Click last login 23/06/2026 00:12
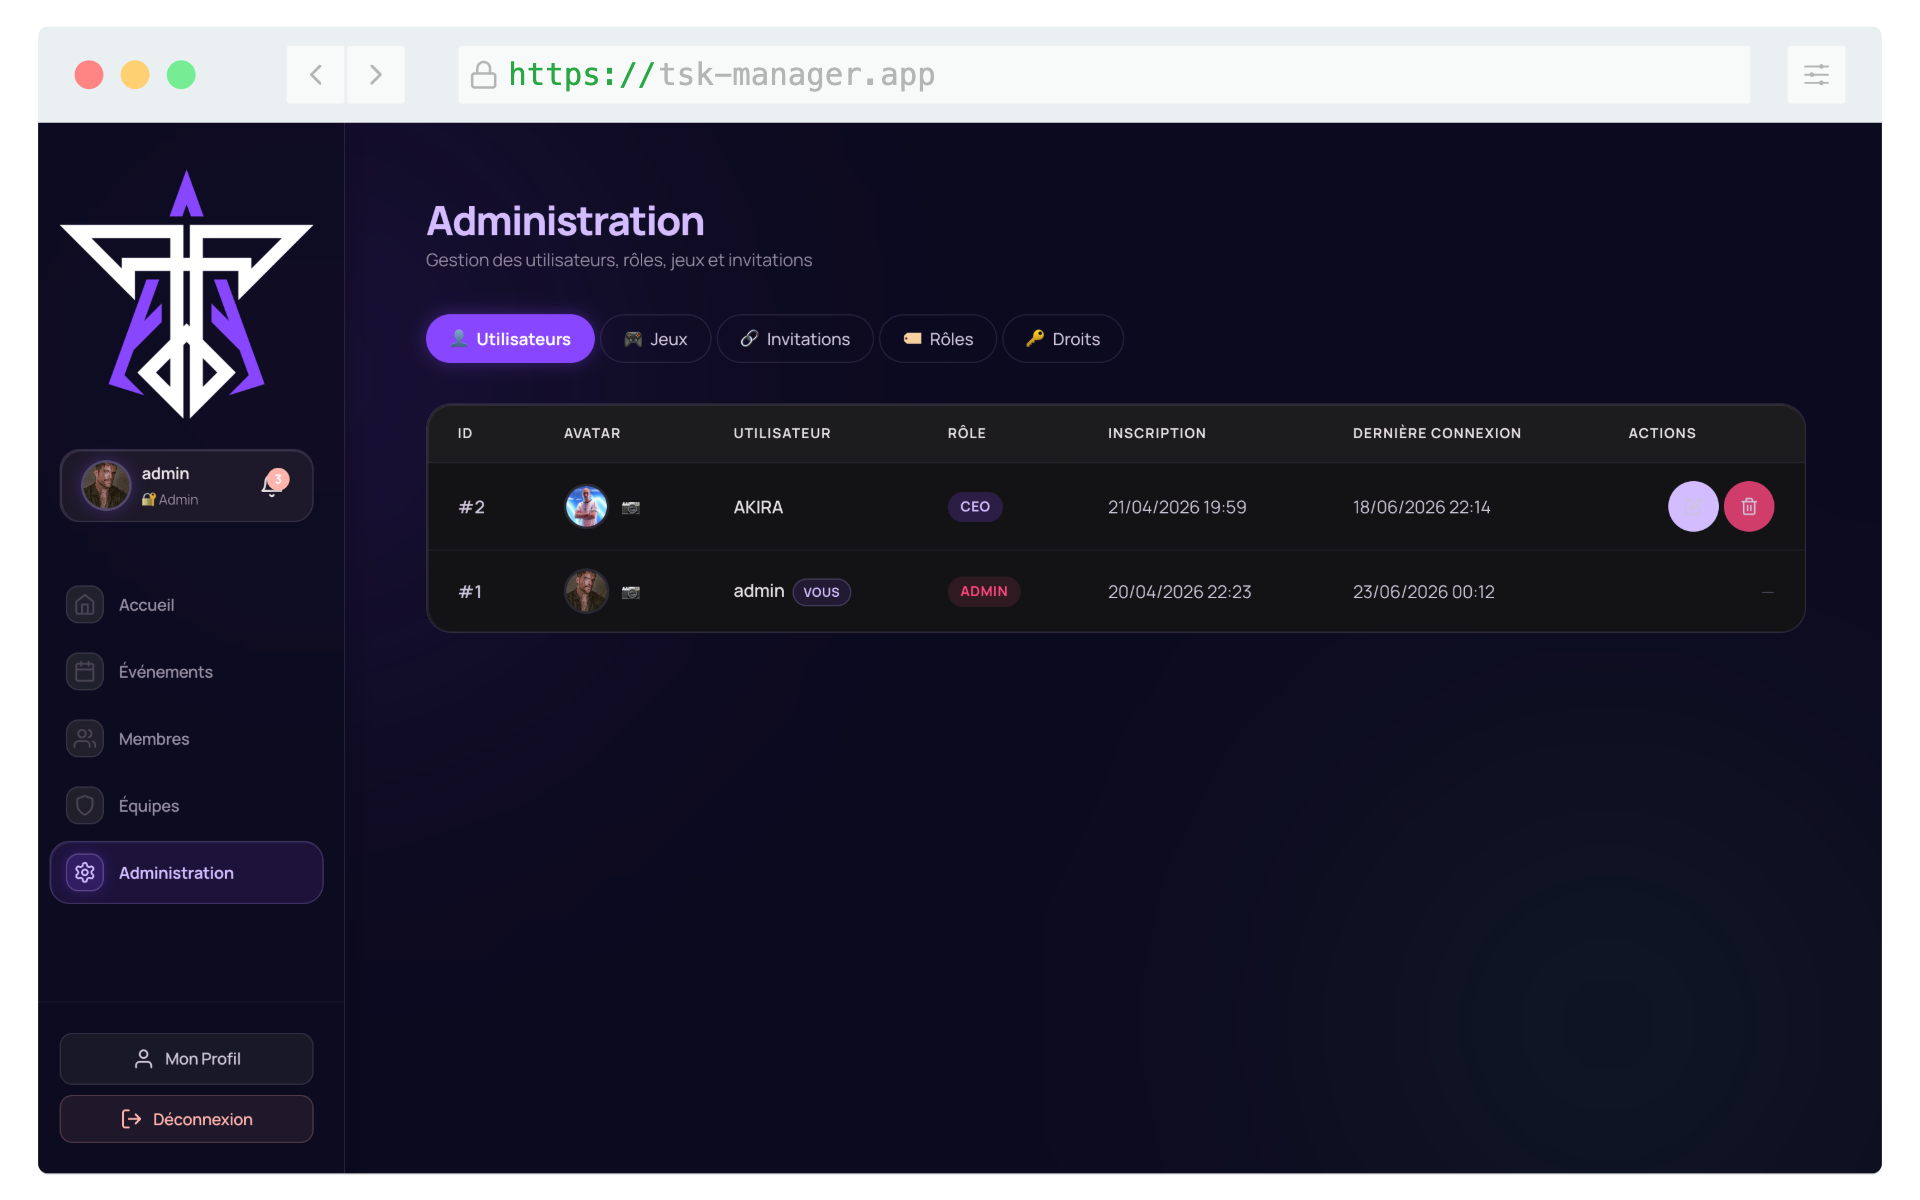The height and width of the screenshot is (1200, 1920). (1424, 592)
